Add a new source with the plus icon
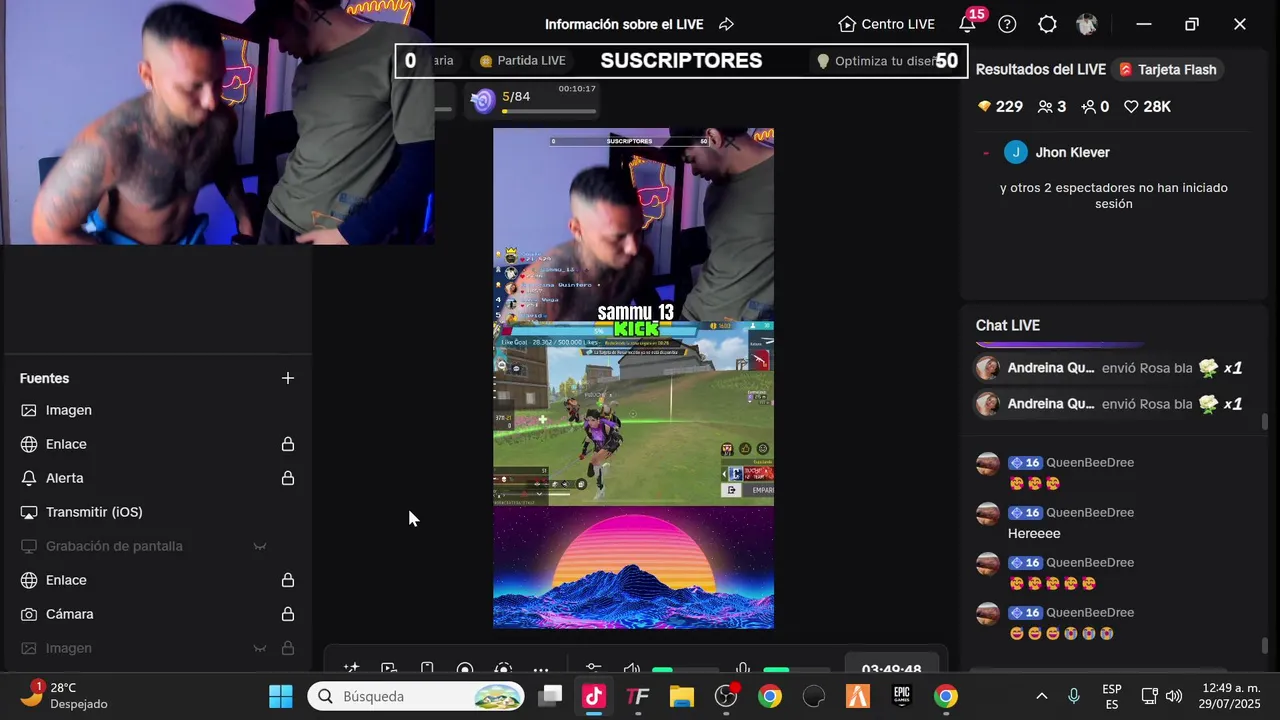 [288, 378]
